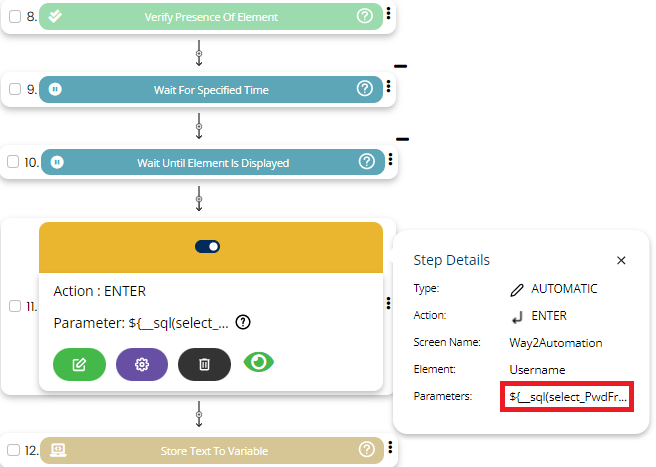Check the checkbox for step 12
656x467 pixels.
pos(14,451)
